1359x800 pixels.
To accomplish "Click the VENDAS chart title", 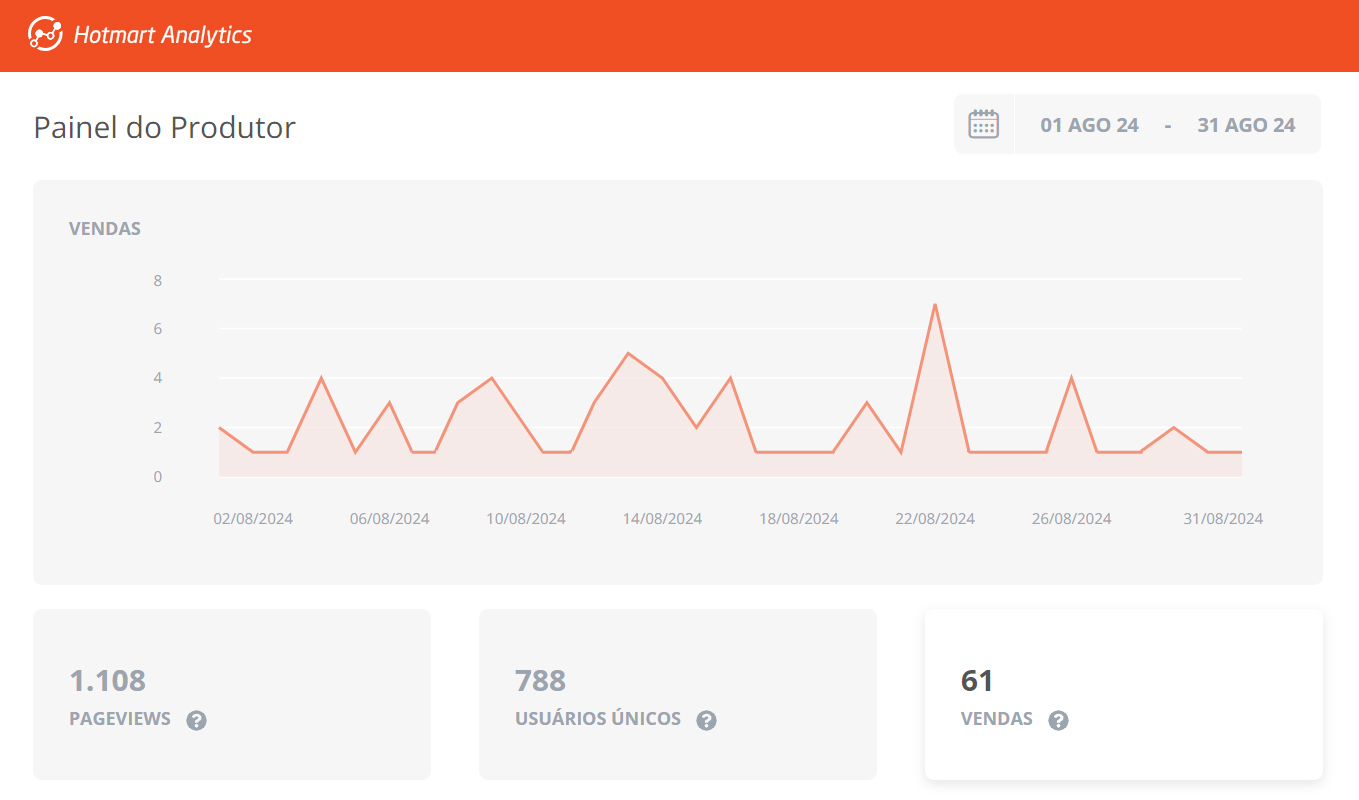I will click(x=105, y=228).
